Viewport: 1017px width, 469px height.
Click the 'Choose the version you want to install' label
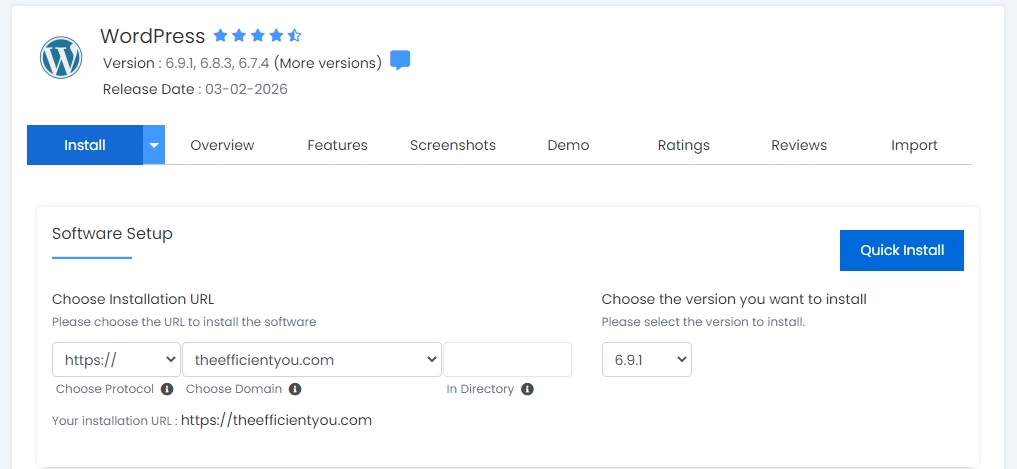click(x=734, y=299)
